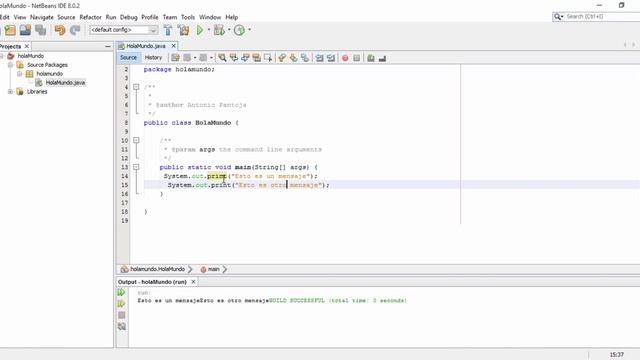
Task: Open the View menu
Action: point(20,17)
